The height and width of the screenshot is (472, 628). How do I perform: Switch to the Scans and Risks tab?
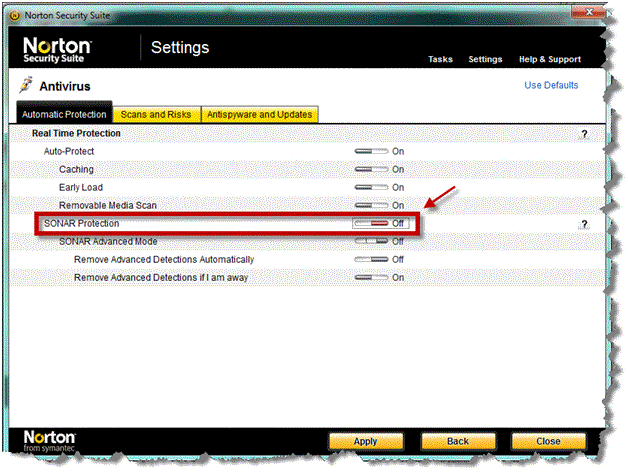(x=156, y=115)
